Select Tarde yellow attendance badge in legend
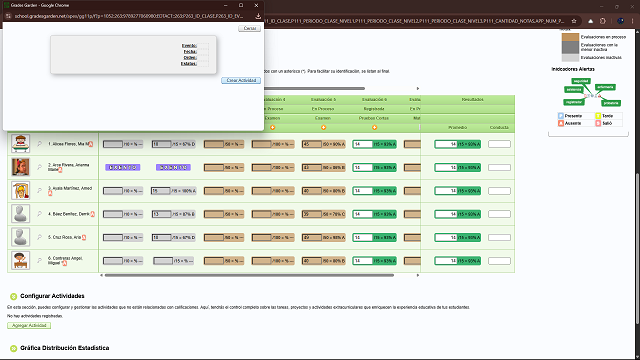Screen dimensions: 640x360 (598, 116)
